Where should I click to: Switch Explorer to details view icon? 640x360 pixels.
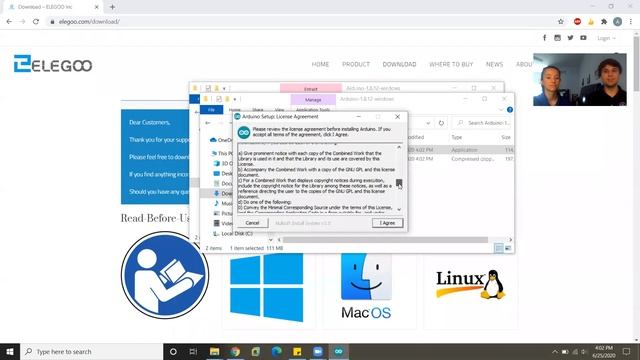[499, 248]
